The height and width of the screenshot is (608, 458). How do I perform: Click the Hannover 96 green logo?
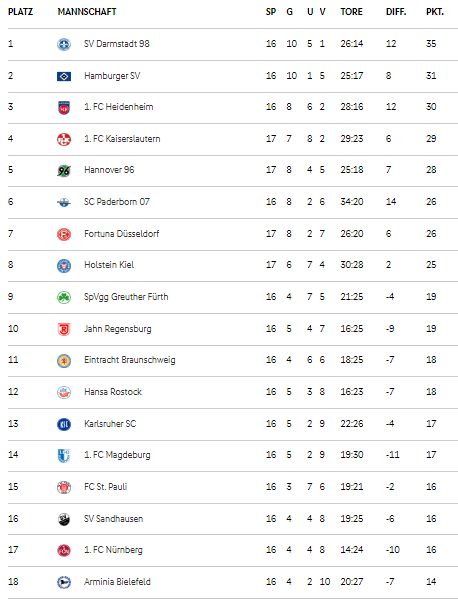pyautogui.click(x=64, y=170)
